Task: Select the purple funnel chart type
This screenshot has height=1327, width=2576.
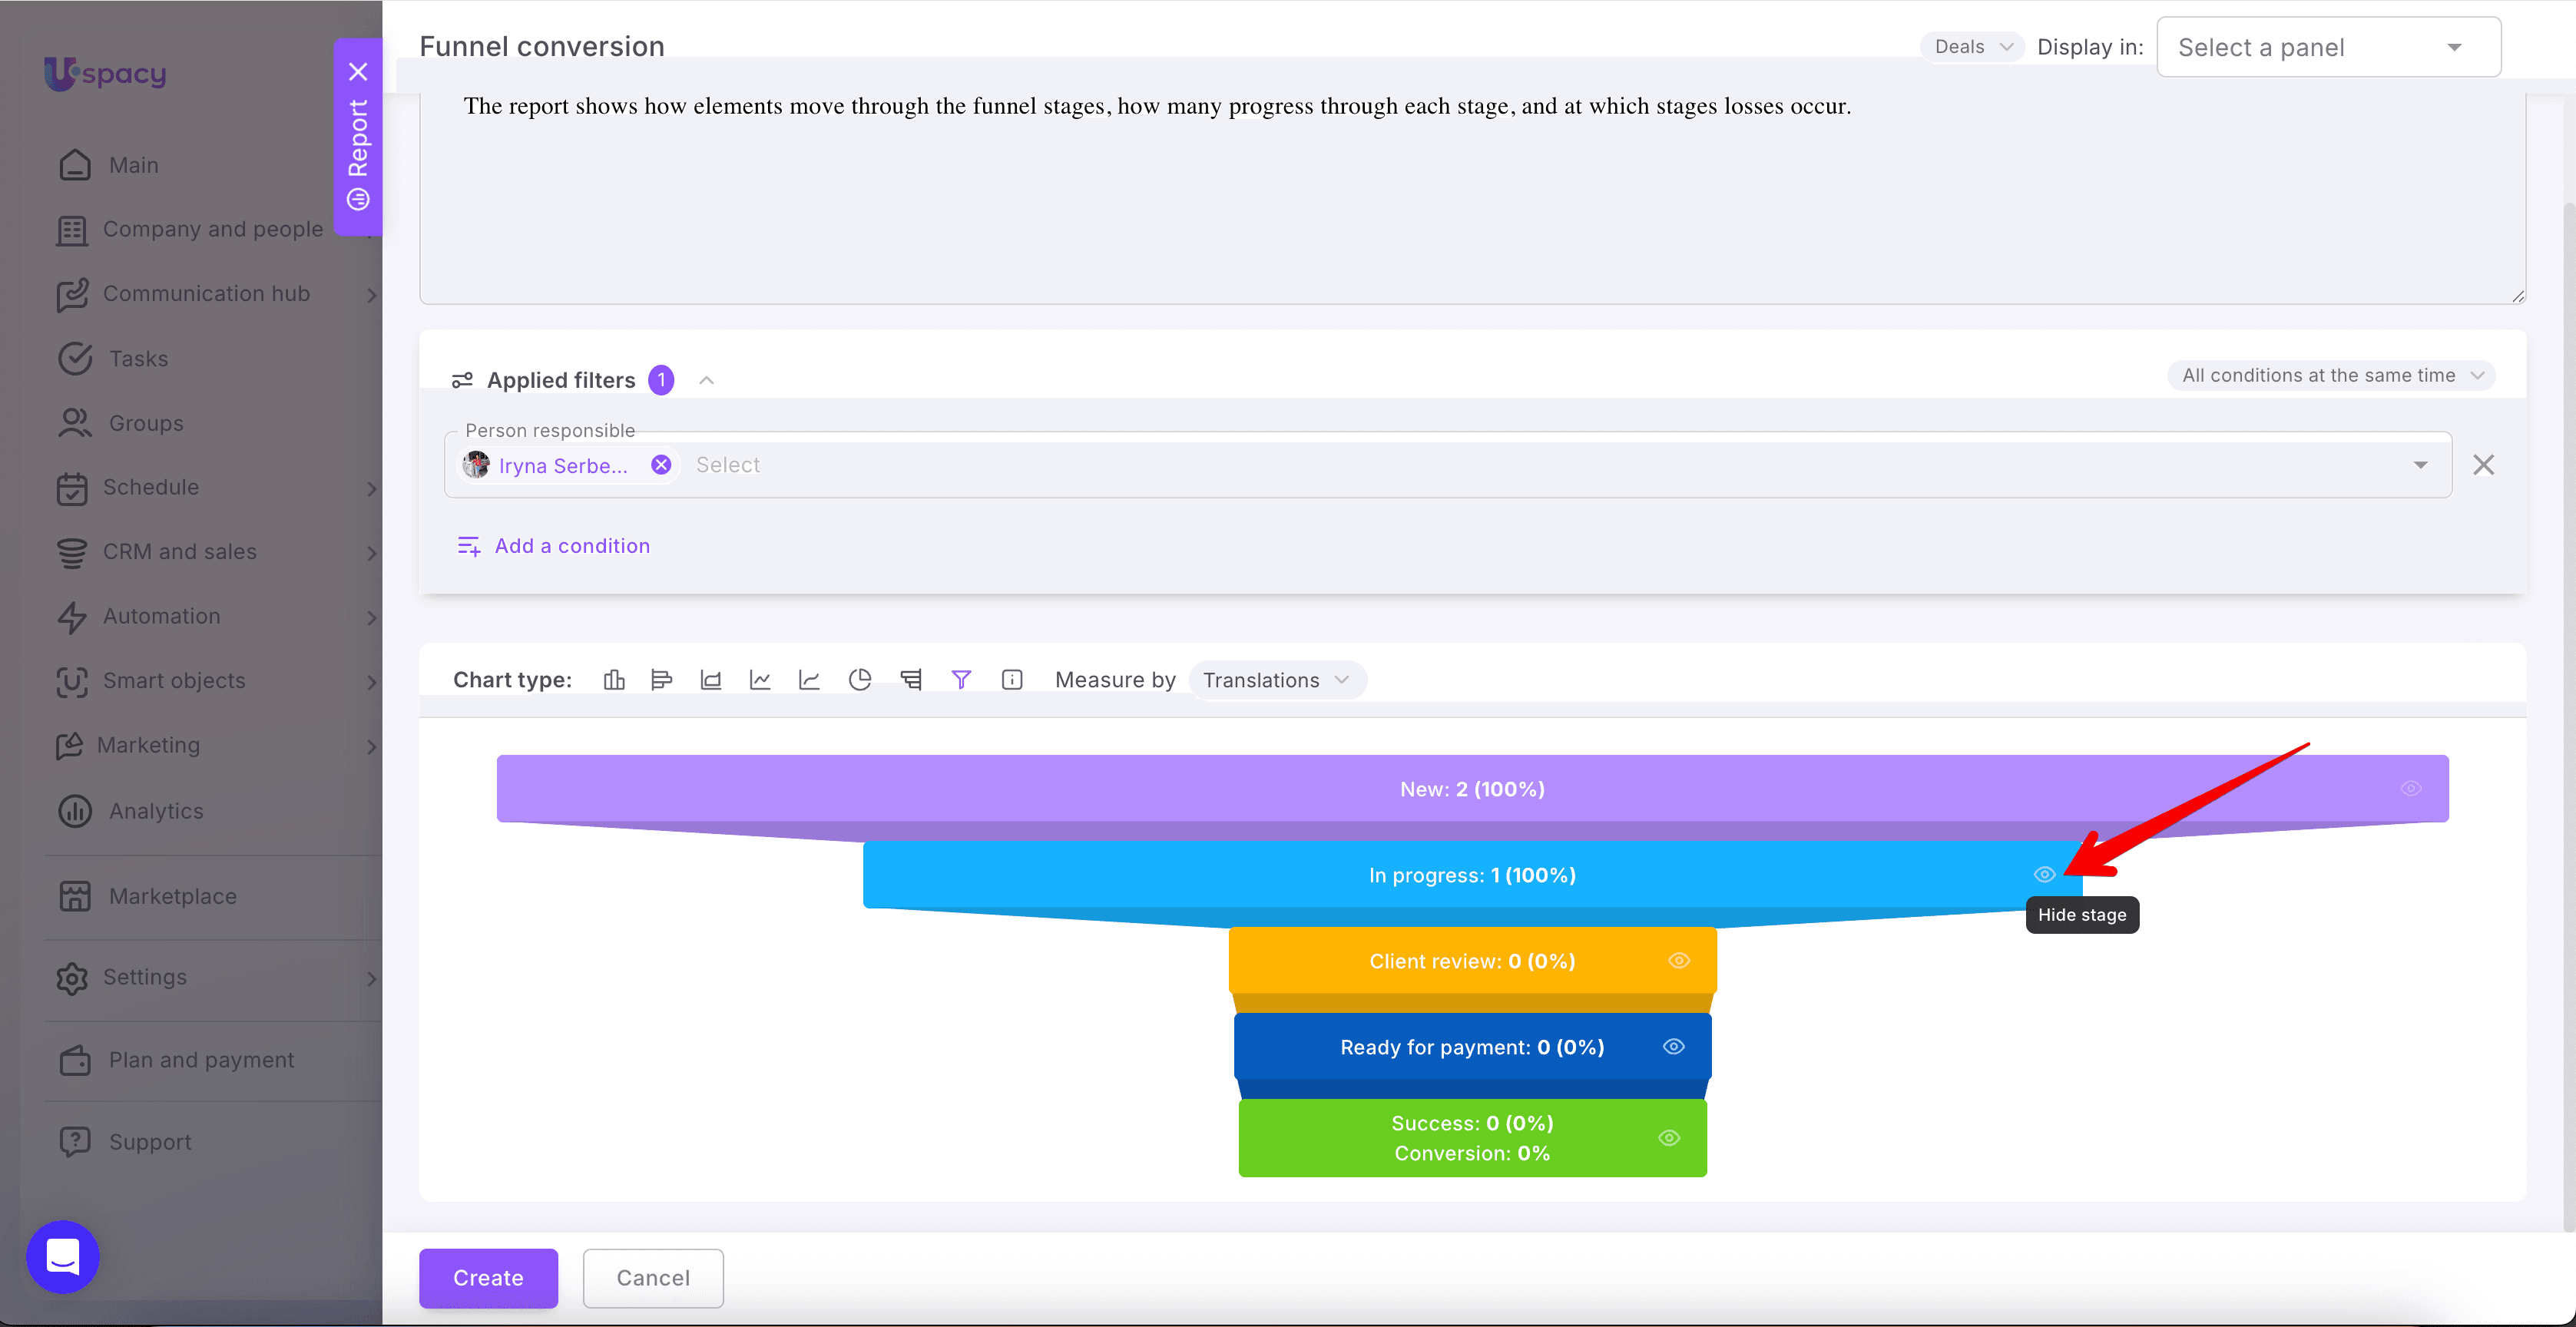Action: (961, 680)
